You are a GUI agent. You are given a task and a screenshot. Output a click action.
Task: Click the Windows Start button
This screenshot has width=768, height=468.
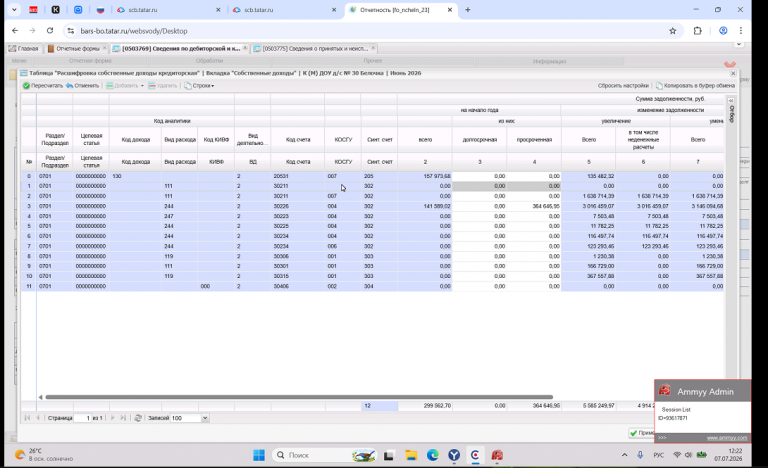click(259, 455)
